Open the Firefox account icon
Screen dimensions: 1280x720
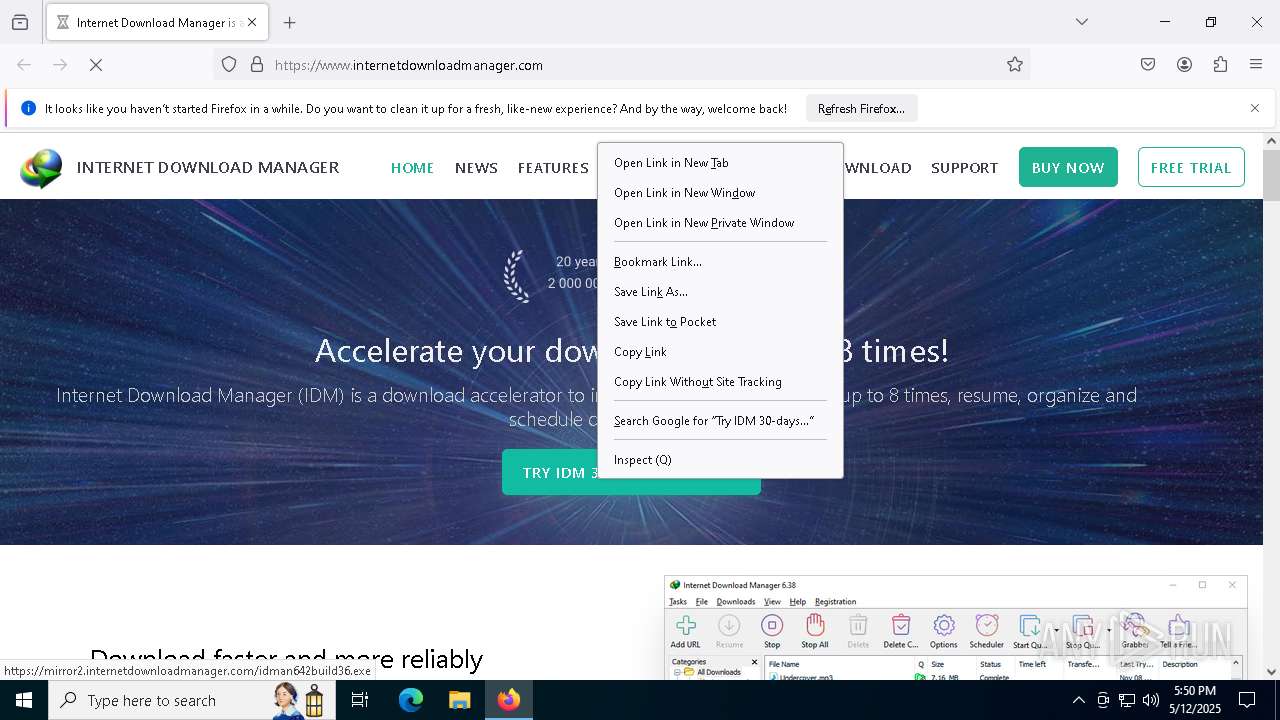point(1184,65)
